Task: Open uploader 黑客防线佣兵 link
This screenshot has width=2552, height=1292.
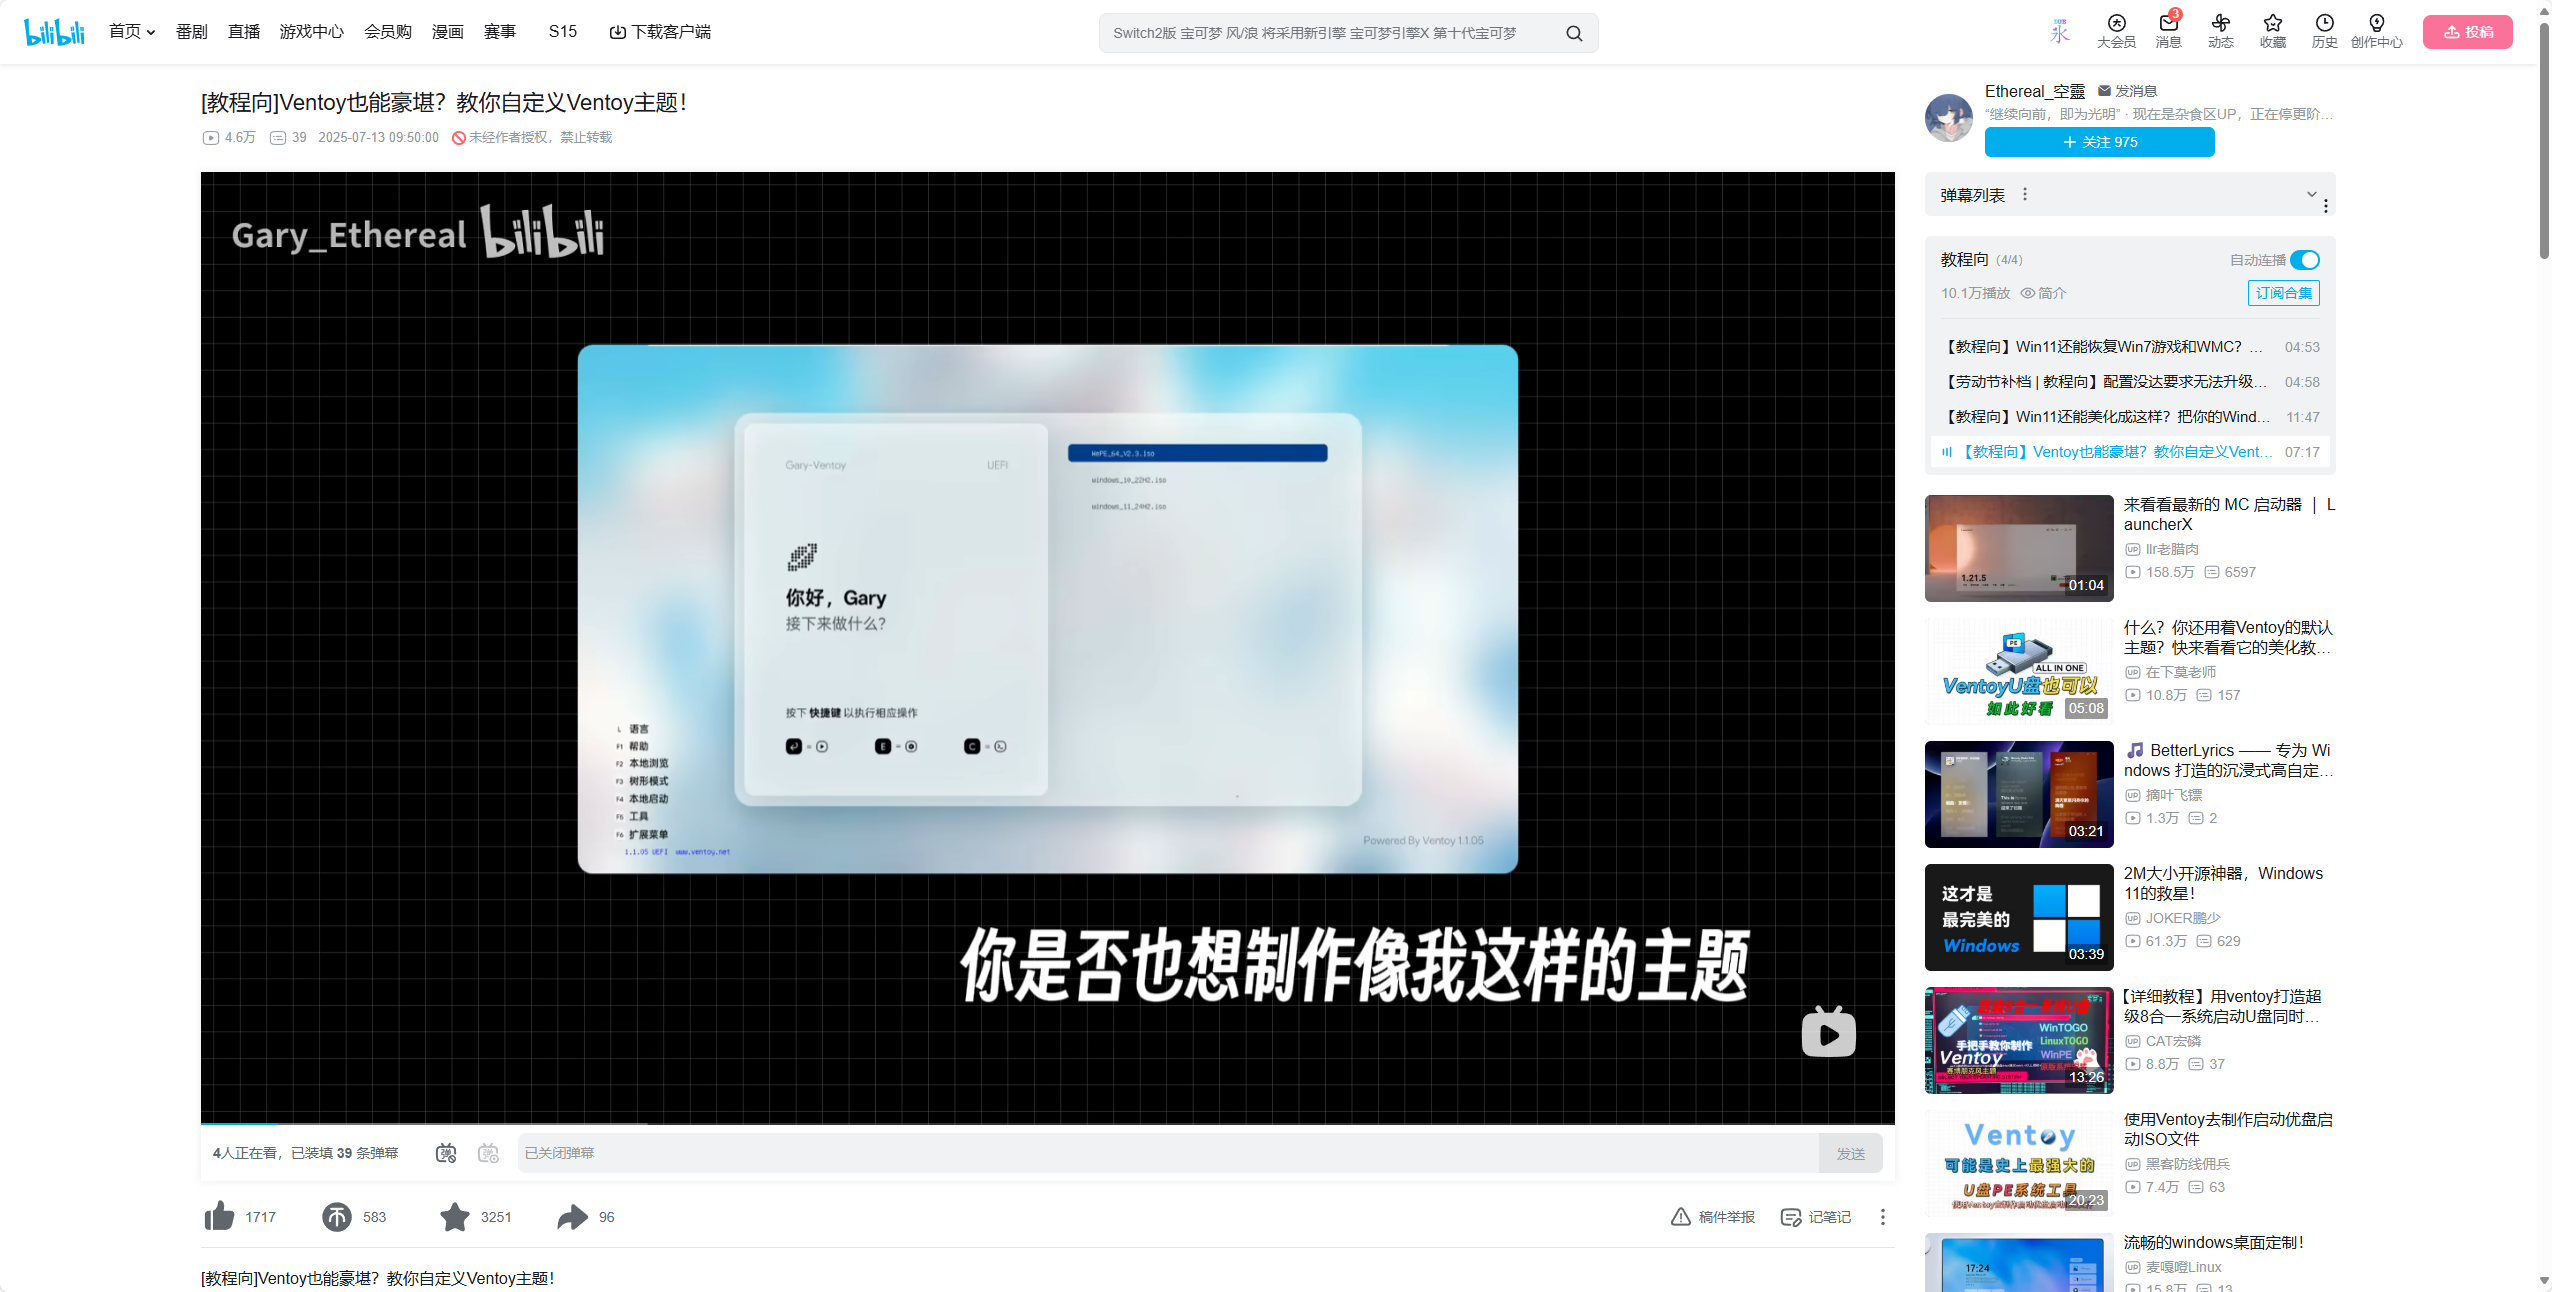Action: tap(2188, 1164)
